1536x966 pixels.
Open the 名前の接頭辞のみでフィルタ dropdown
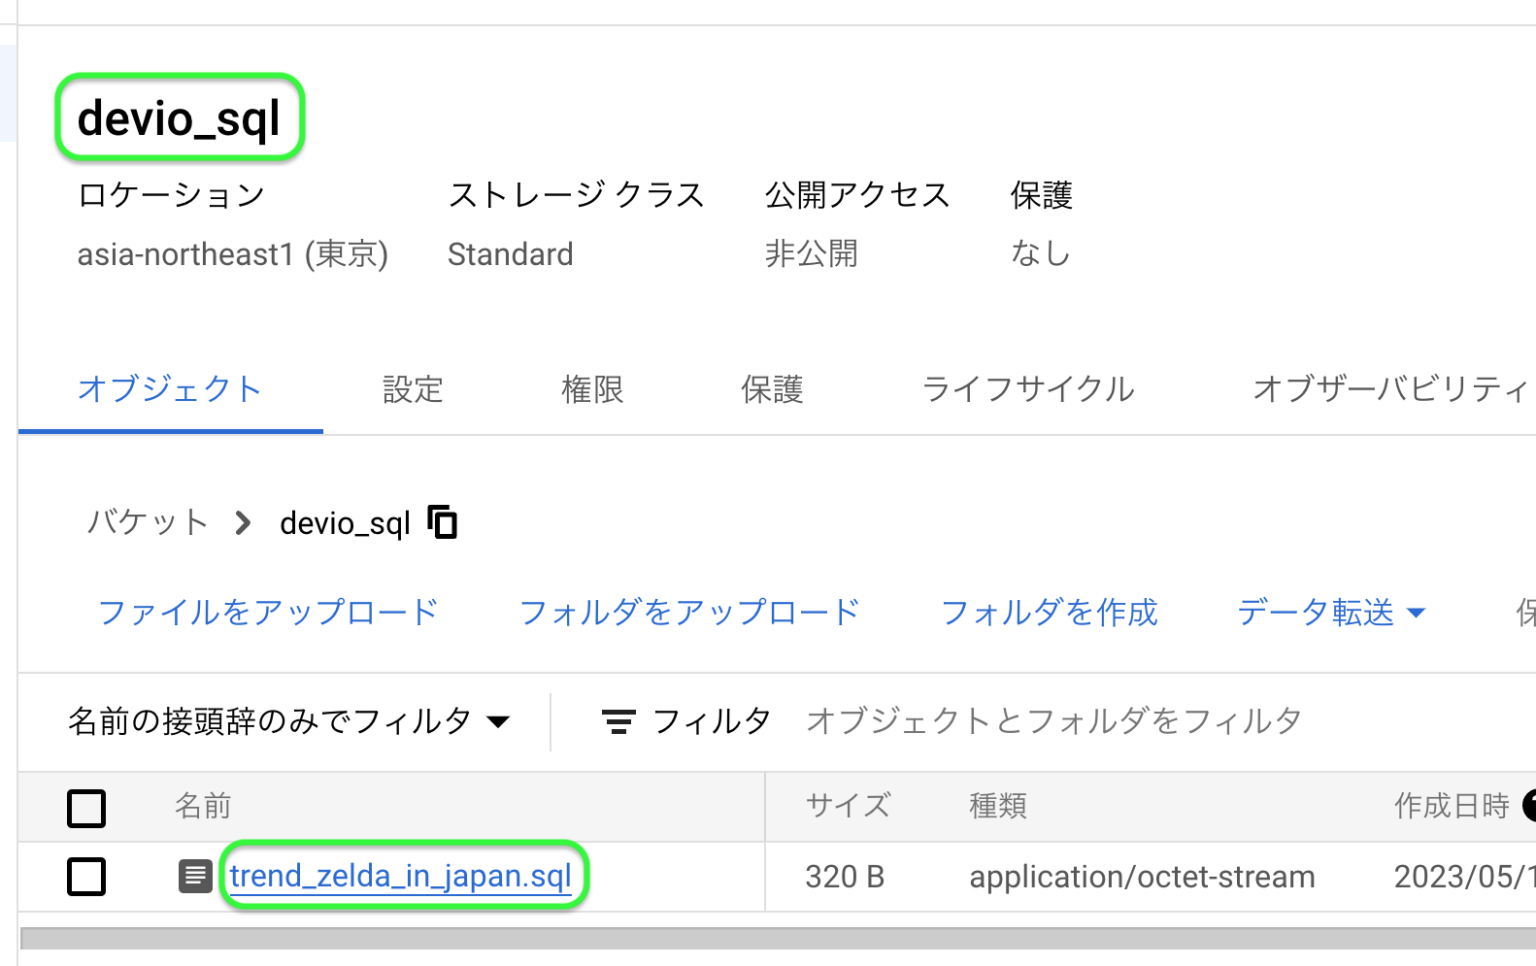(x=288, y=721)
